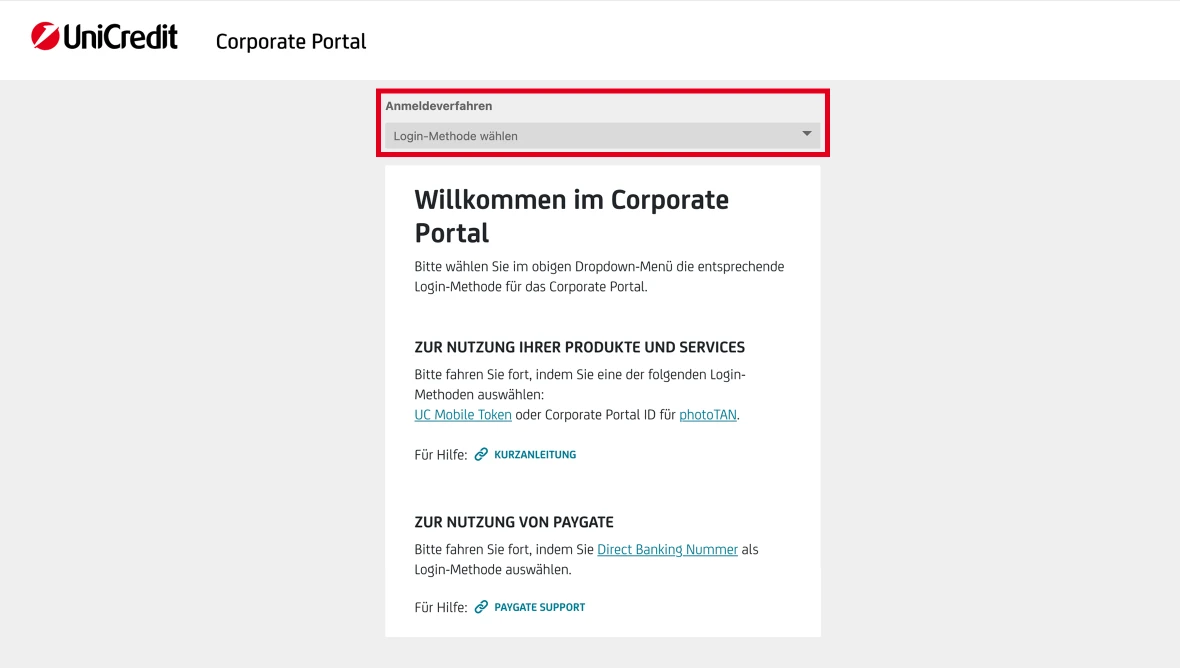1180x668 pixels.
Task: Click the chain-link icon beside KURZANLEITUNG
Action: pyautogui.click(x=482, y=454)
